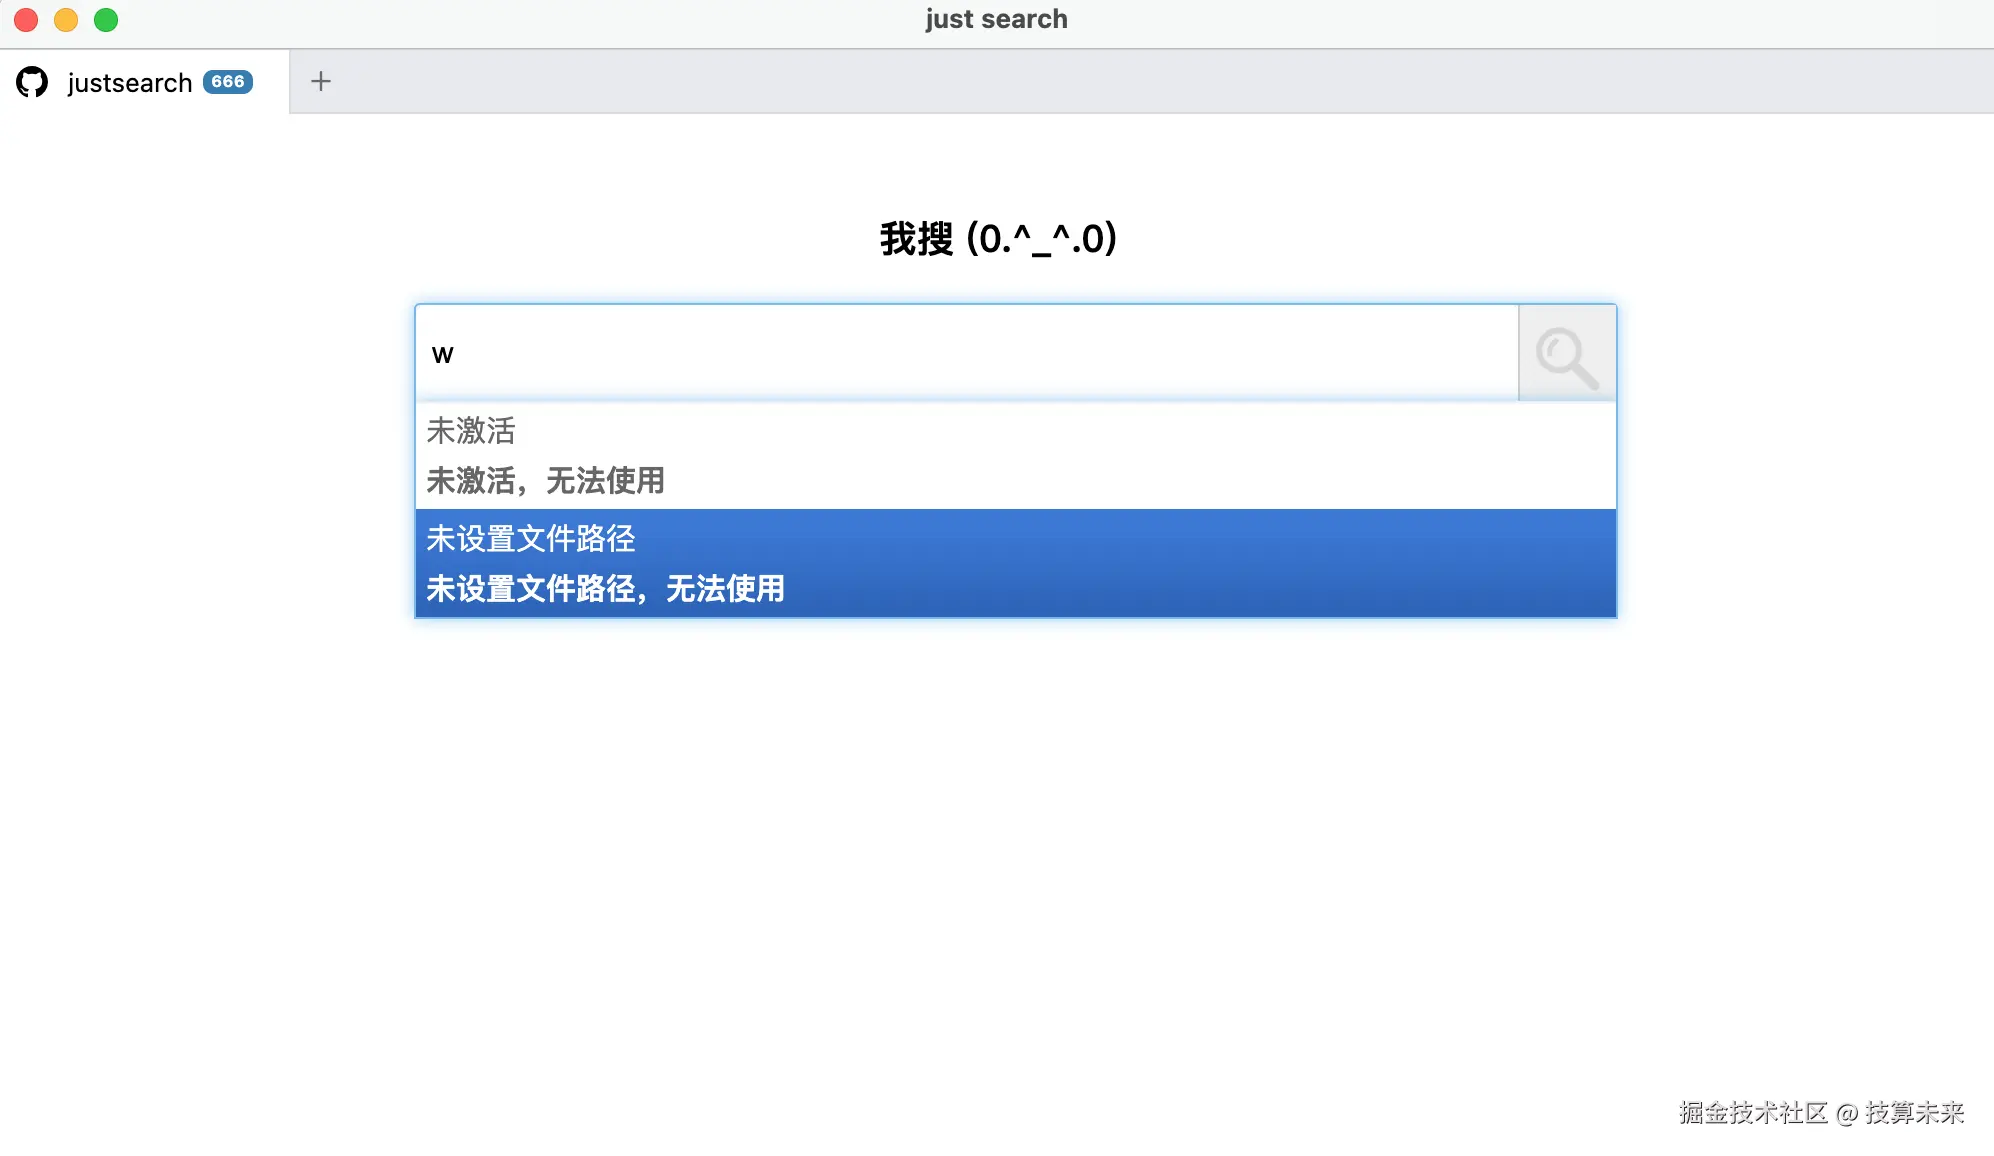Click empty space right of 未激活 suggestion
The image size is (1994, 1156).
pos(1100,455)
